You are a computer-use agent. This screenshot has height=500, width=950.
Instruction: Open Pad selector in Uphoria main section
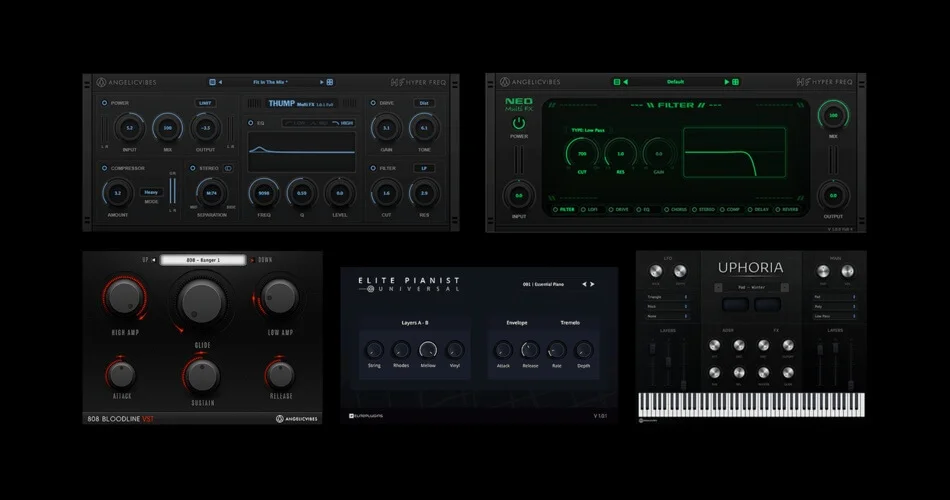pos(834,297)
